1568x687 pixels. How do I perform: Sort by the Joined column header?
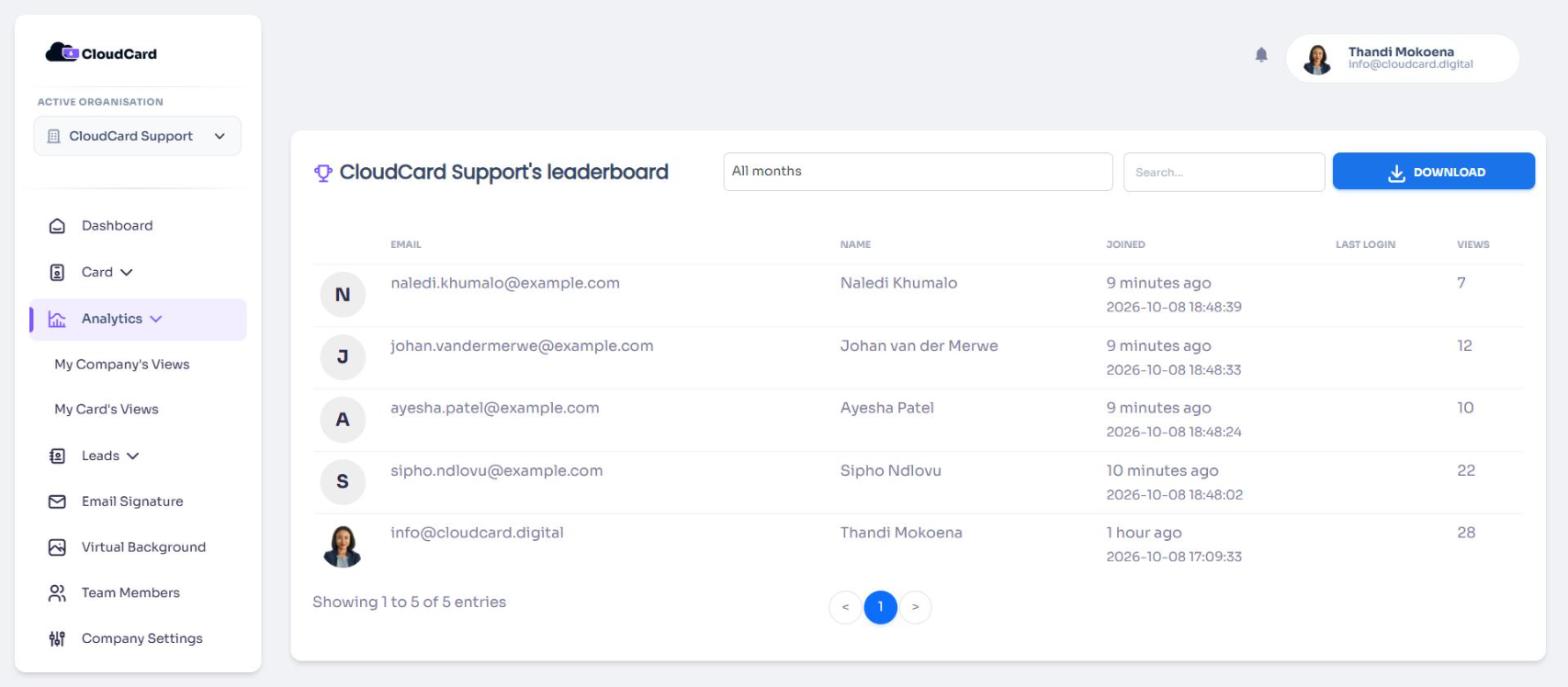tap(1126, 245)
